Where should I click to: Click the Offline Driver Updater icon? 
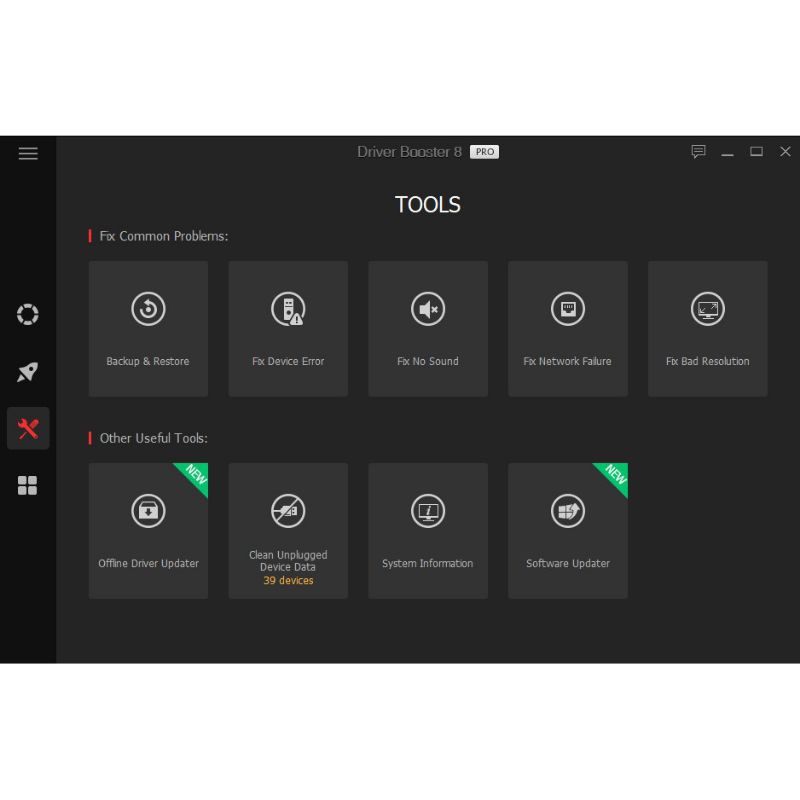coord(148,511)
